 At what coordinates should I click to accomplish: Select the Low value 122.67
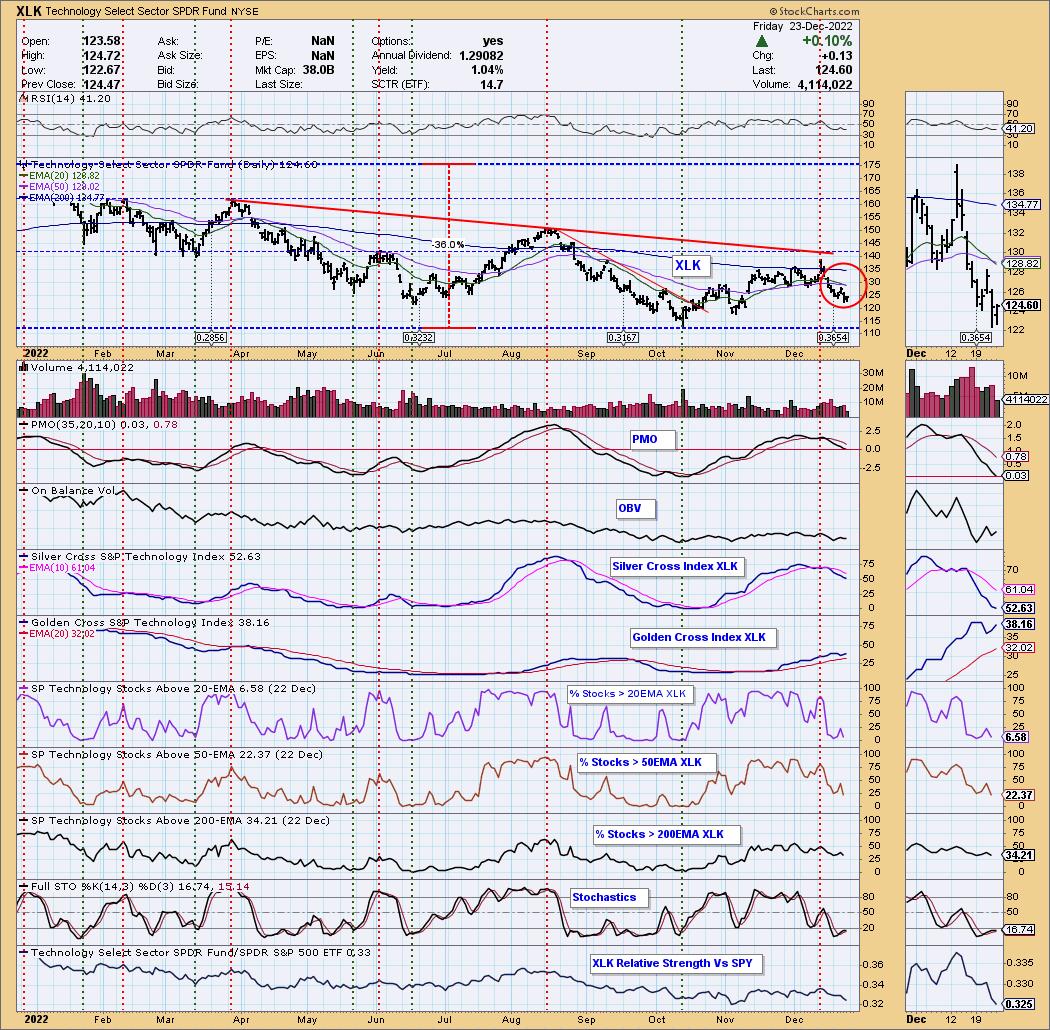[101, 70]
